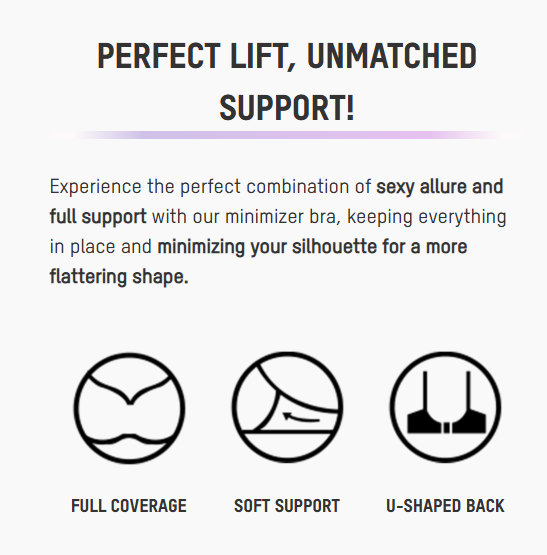Click the back clasp in U-Shaped icon
Screen dimensions: 547x555
(446, 428)
